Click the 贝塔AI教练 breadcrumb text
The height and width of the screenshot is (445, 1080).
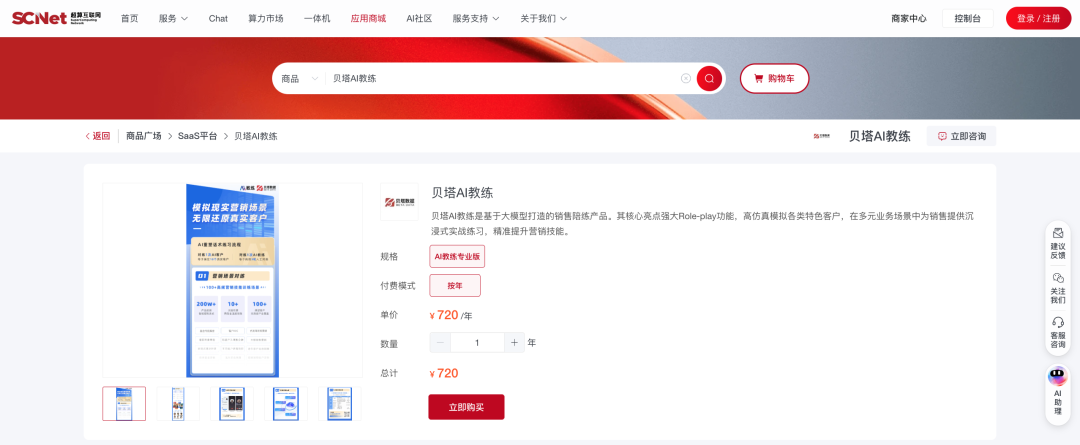click(x=256, y=136)
